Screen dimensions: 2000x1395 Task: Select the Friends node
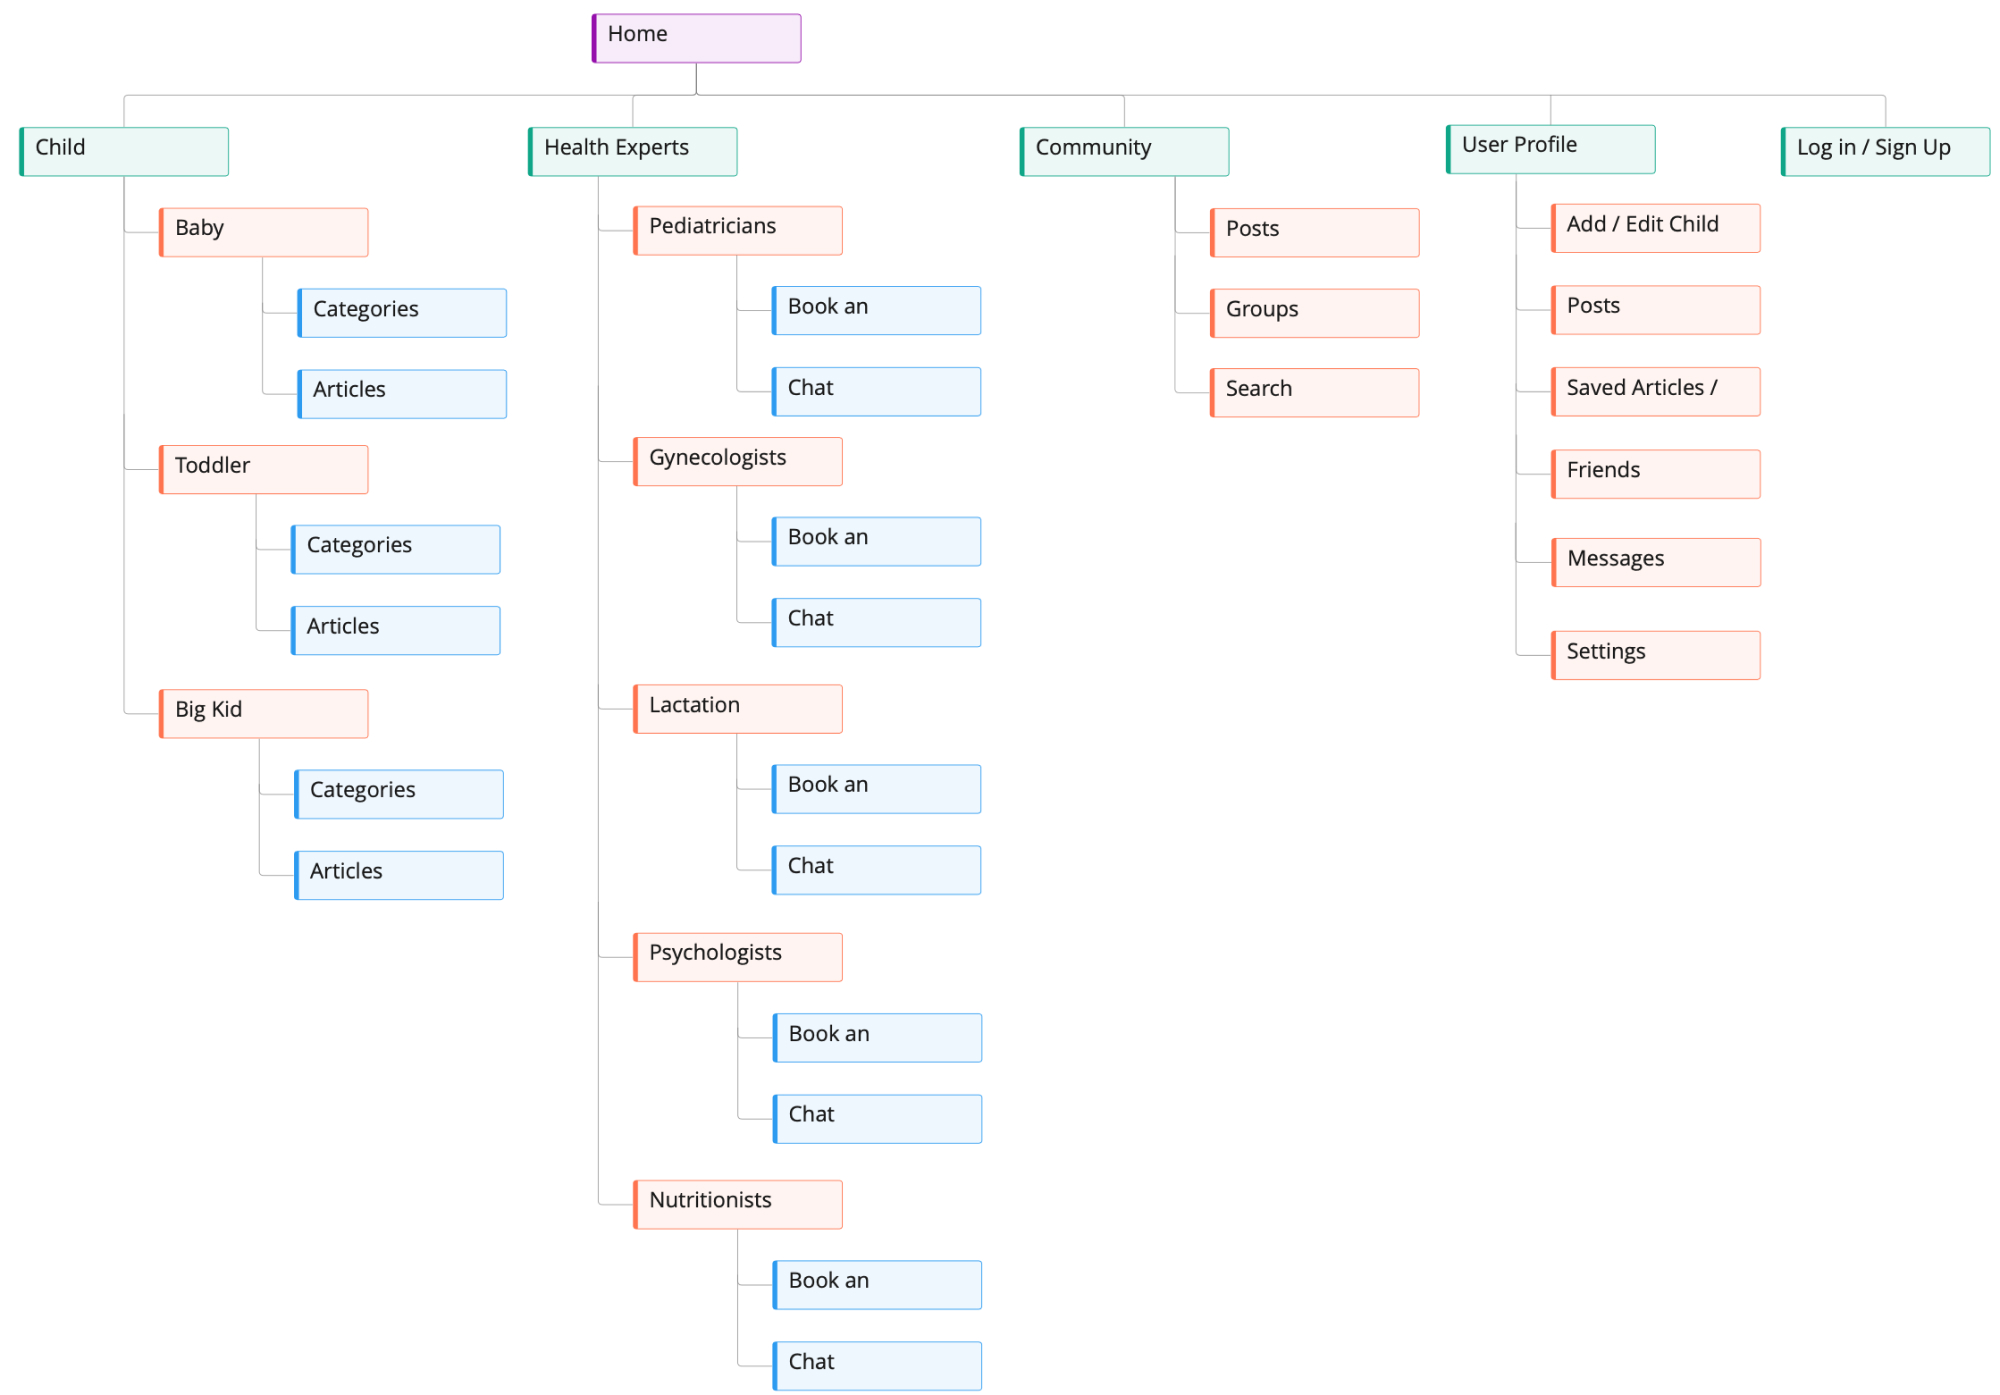pyautogui.click(x=1655, y=473)
